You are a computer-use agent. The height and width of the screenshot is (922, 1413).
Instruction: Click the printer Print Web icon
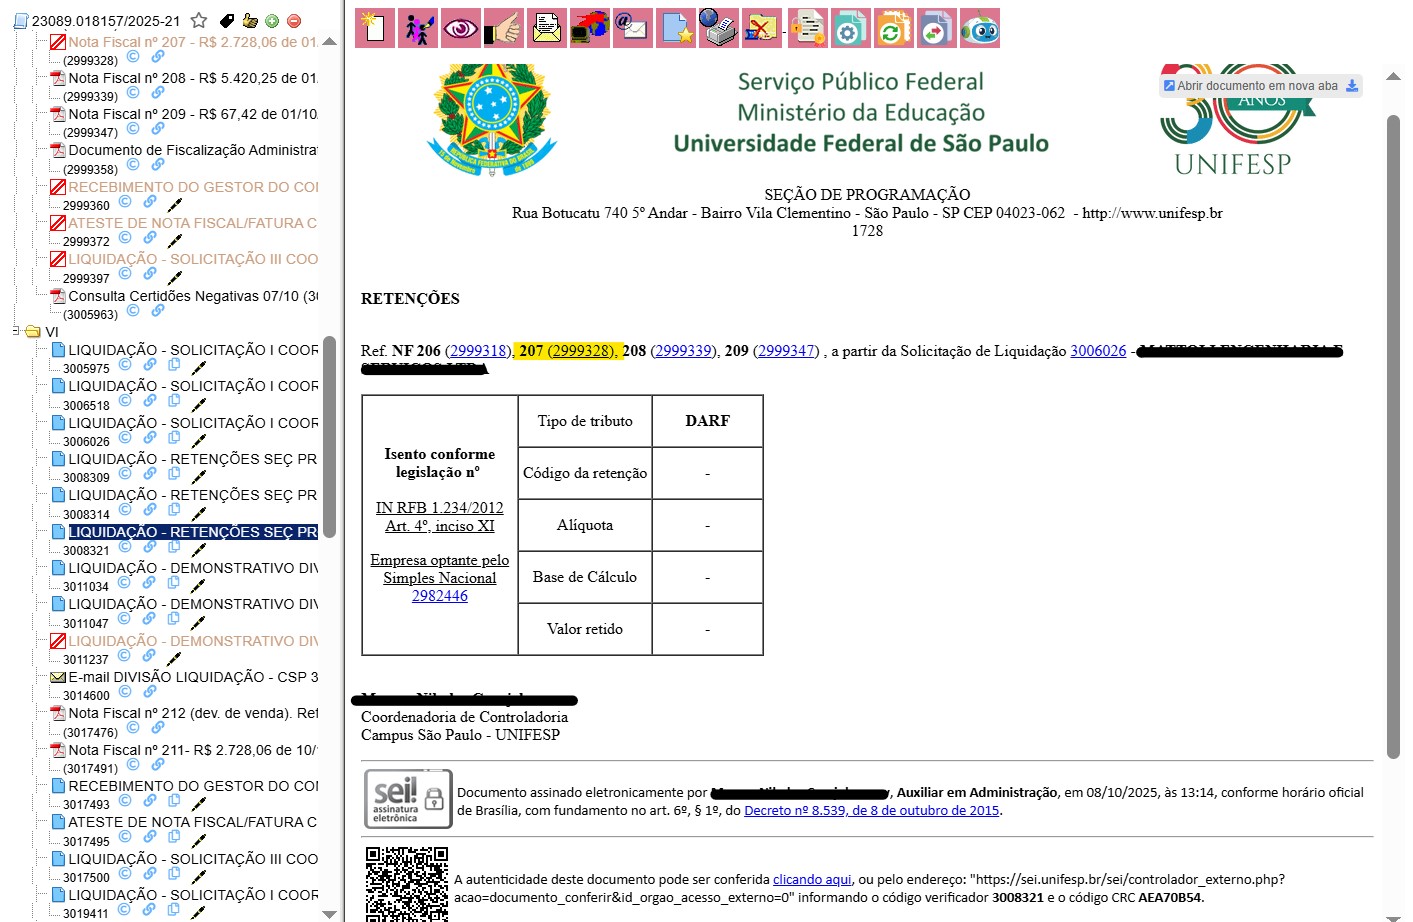717,28
